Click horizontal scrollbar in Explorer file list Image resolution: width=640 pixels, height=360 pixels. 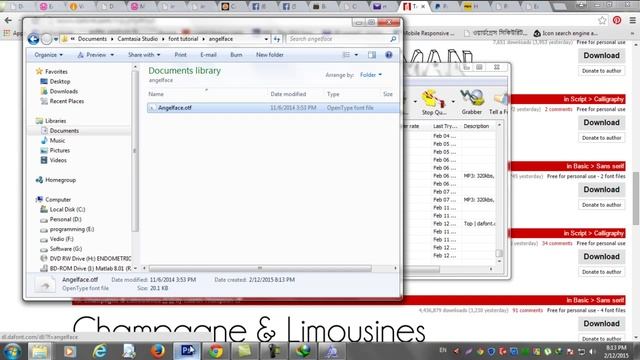[260, 268]
